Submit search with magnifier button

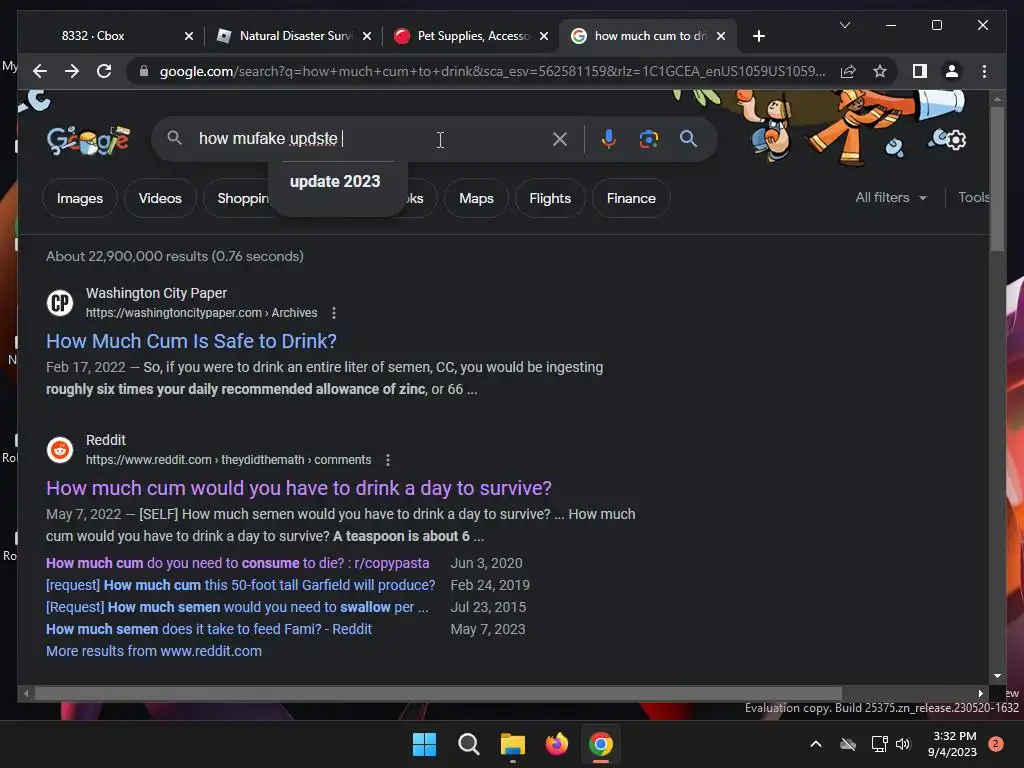(x=688, y=139)
